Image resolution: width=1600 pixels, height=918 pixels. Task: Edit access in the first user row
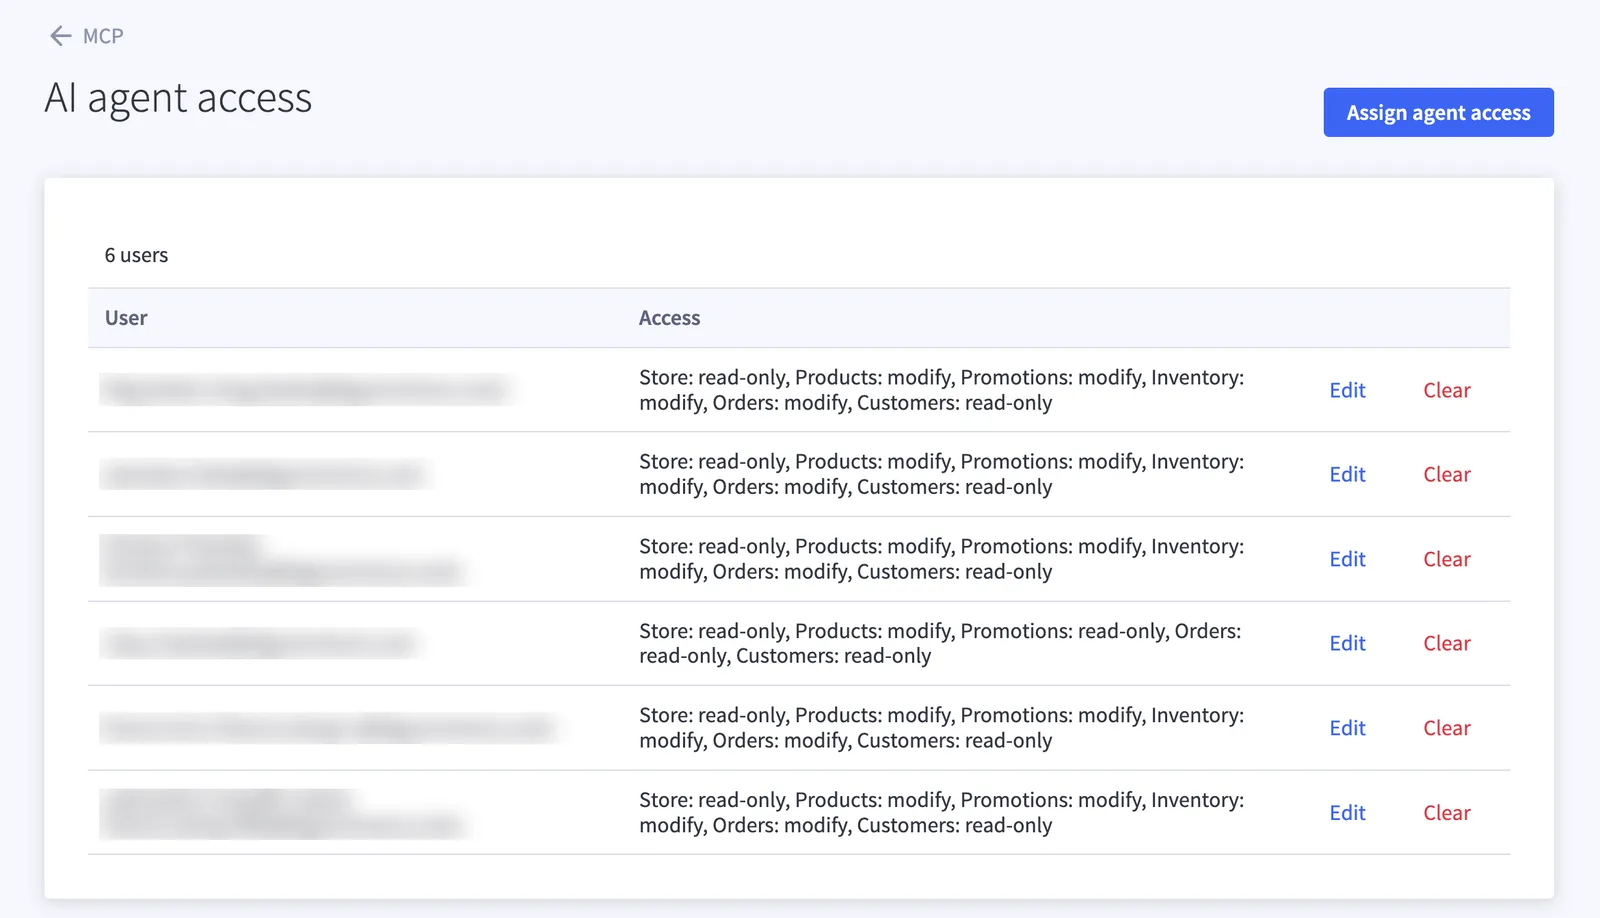coord(1347,390)
